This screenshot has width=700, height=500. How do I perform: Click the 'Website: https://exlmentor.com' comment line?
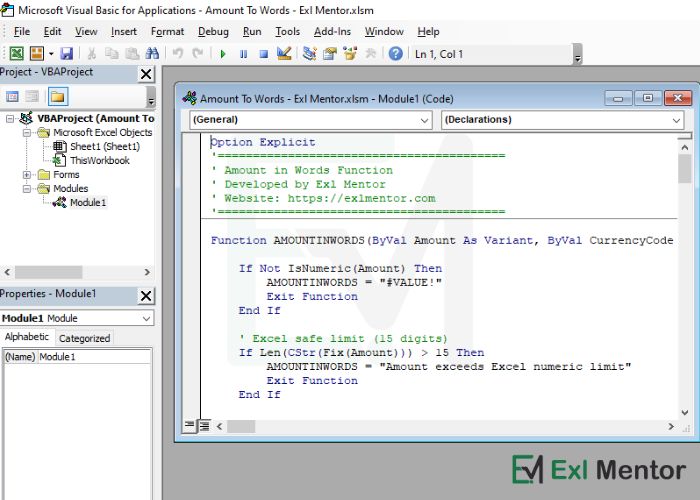tap(323, 198)
